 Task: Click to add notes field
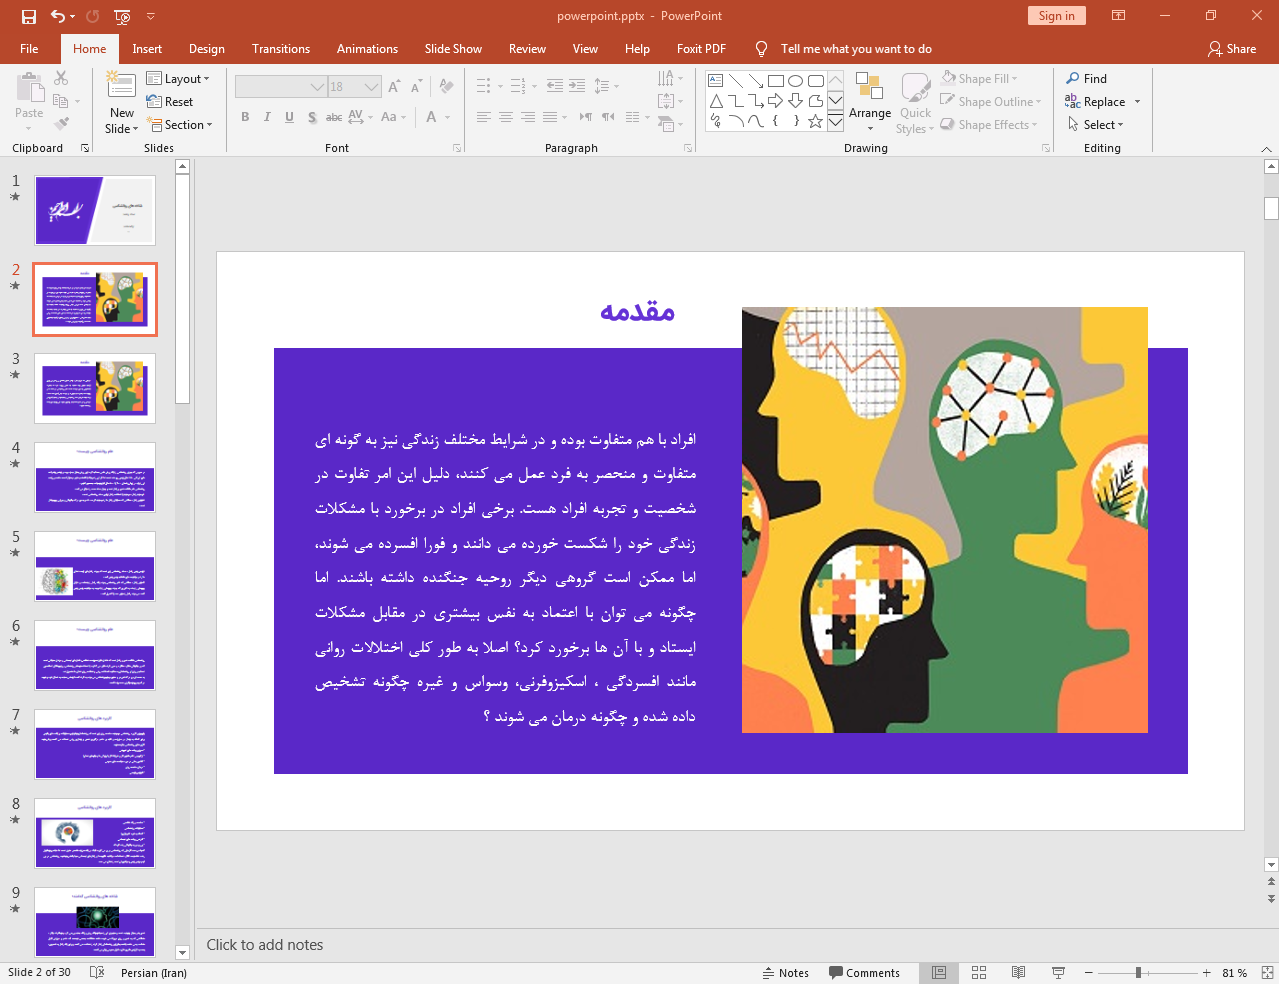(x=264, y=945)
